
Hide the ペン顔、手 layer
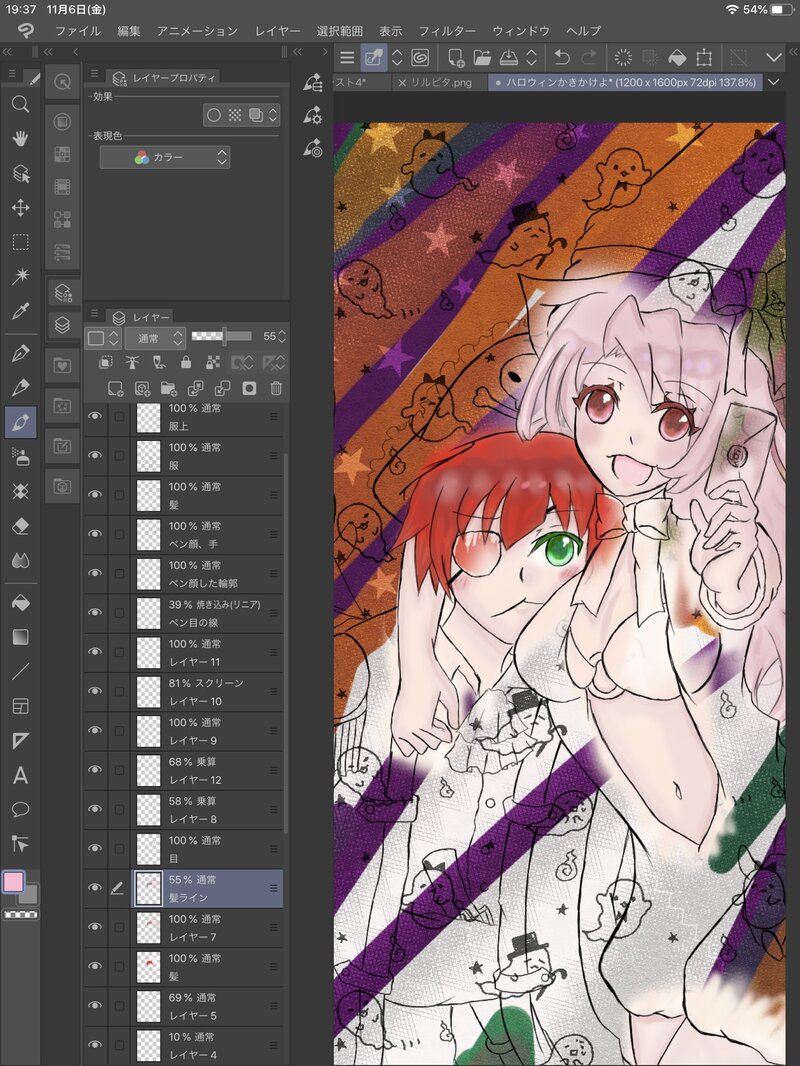click(95, 534)
